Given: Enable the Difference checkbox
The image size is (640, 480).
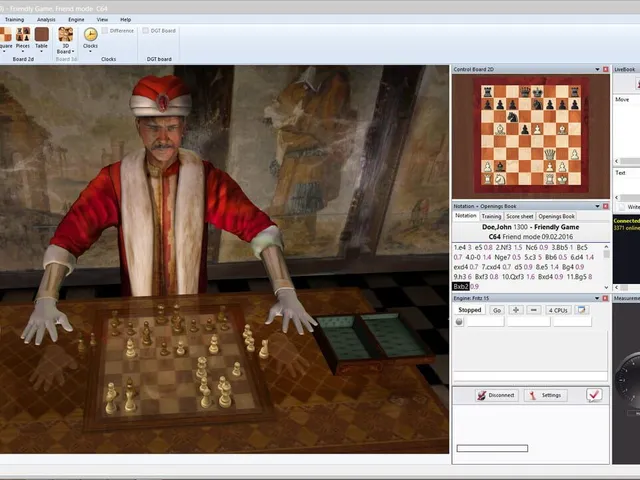Looking at the screenshot, I should pos(105,31).
